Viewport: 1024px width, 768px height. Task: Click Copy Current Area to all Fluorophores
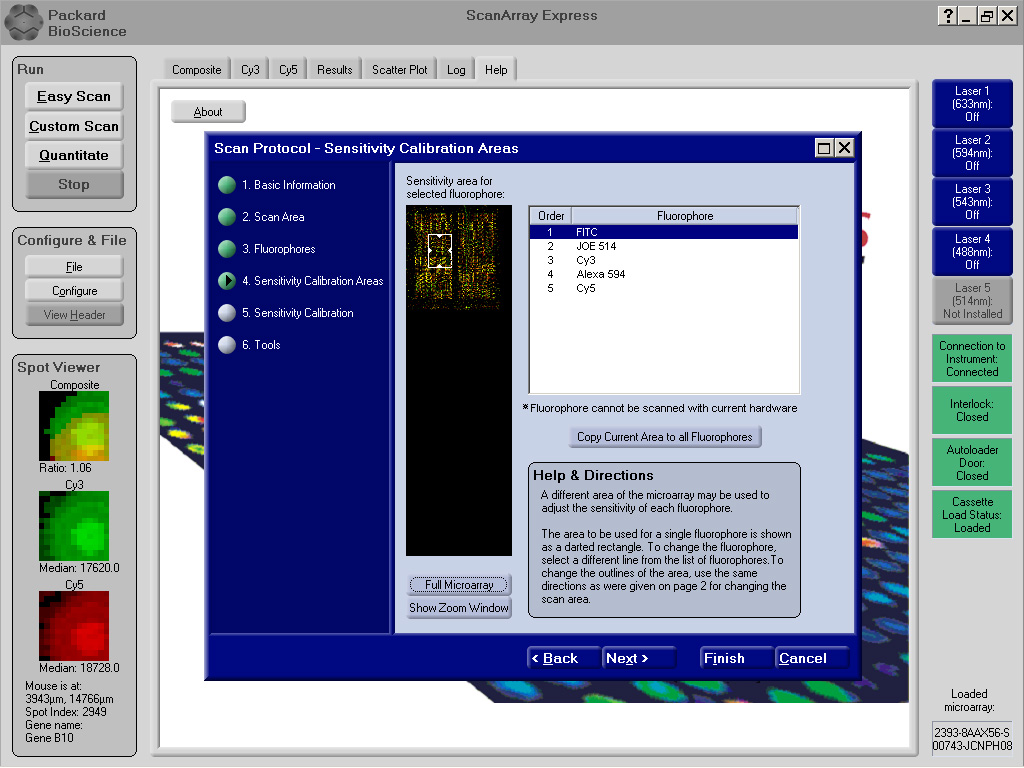pyautogui.click(x=665, y=437)
